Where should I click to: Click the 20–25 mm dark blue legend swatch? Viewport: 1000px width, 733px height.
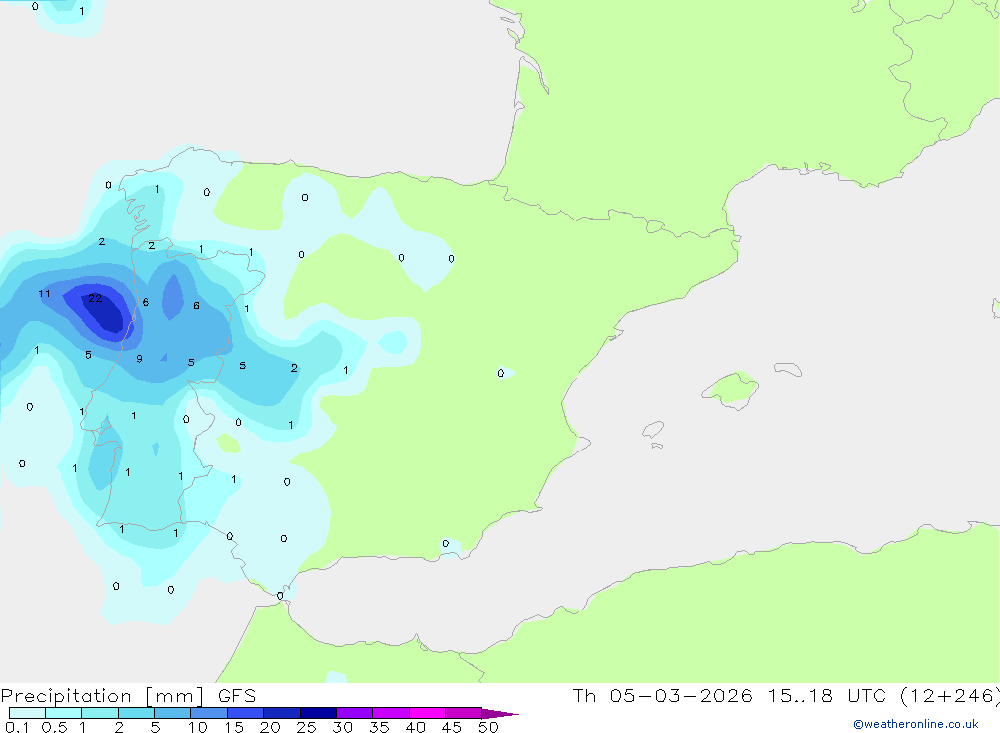(x=281, y=713)
